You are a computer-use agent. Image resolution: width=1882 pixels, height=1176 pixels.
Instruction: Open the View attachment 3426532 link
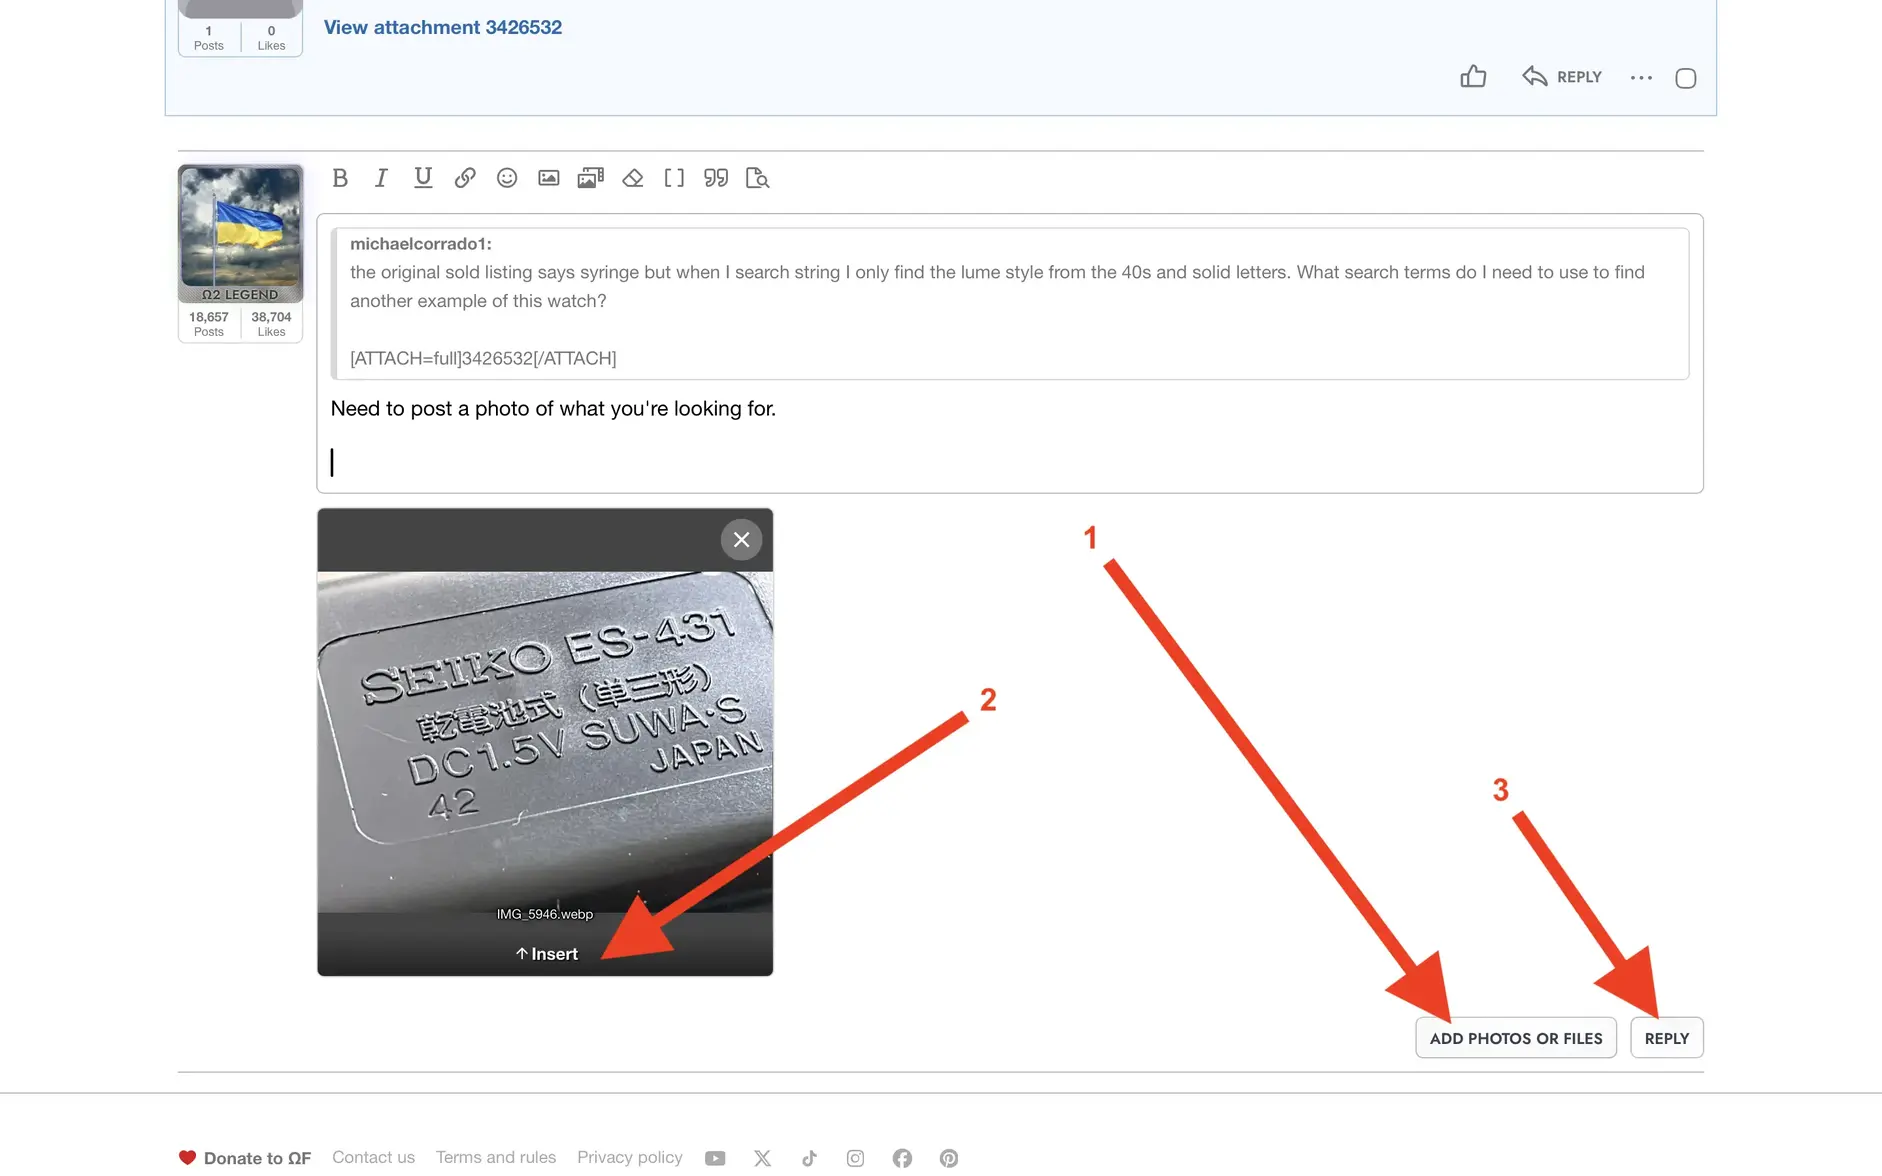[x=443, y=27]
